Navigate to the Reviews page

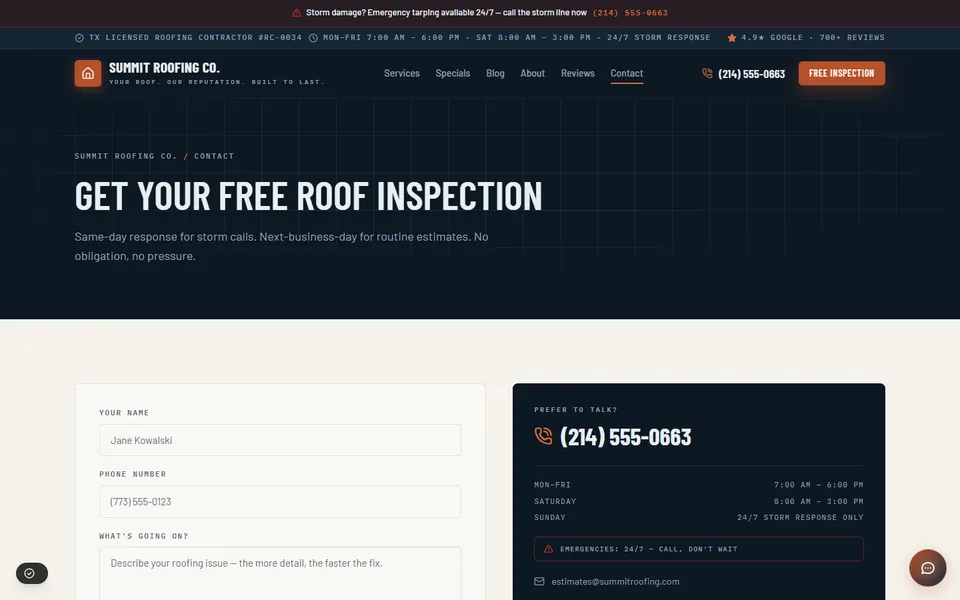pyautogui.click(x=577, y=73)
